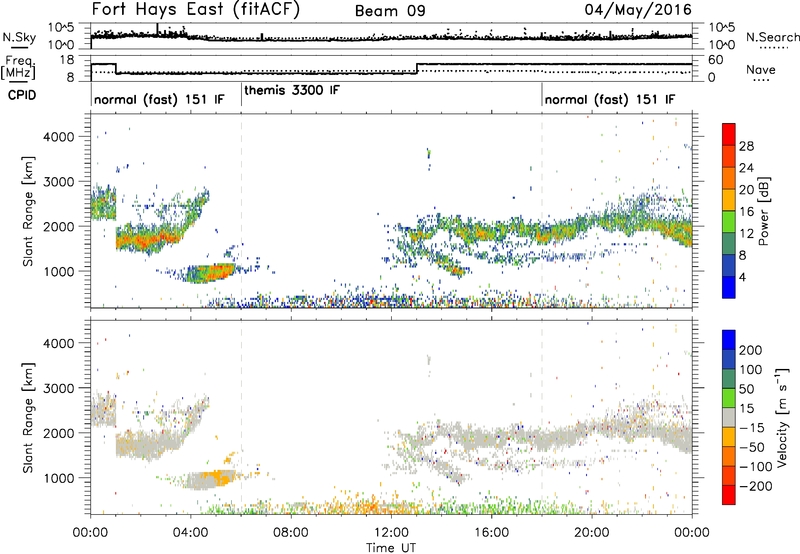Screen dimensions: 800x554
Task: Click the '20' tick on the Power colorbar
Action: (746, 190)
